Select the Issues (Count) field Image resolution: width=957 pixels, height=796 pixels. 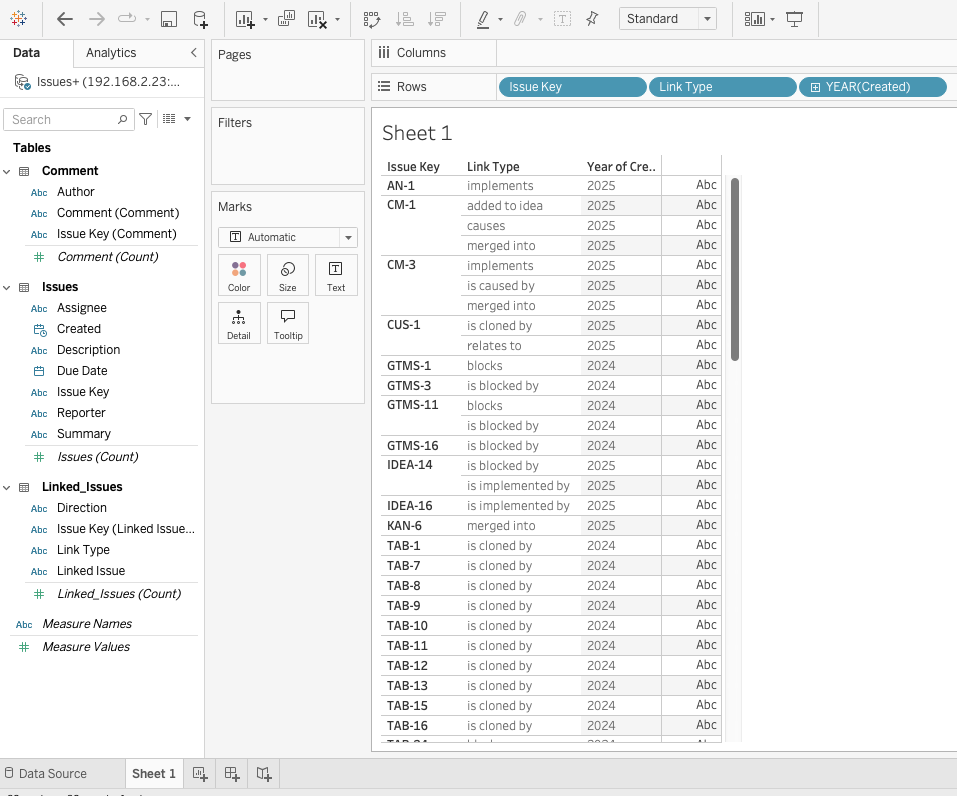[x=98, y=457]
